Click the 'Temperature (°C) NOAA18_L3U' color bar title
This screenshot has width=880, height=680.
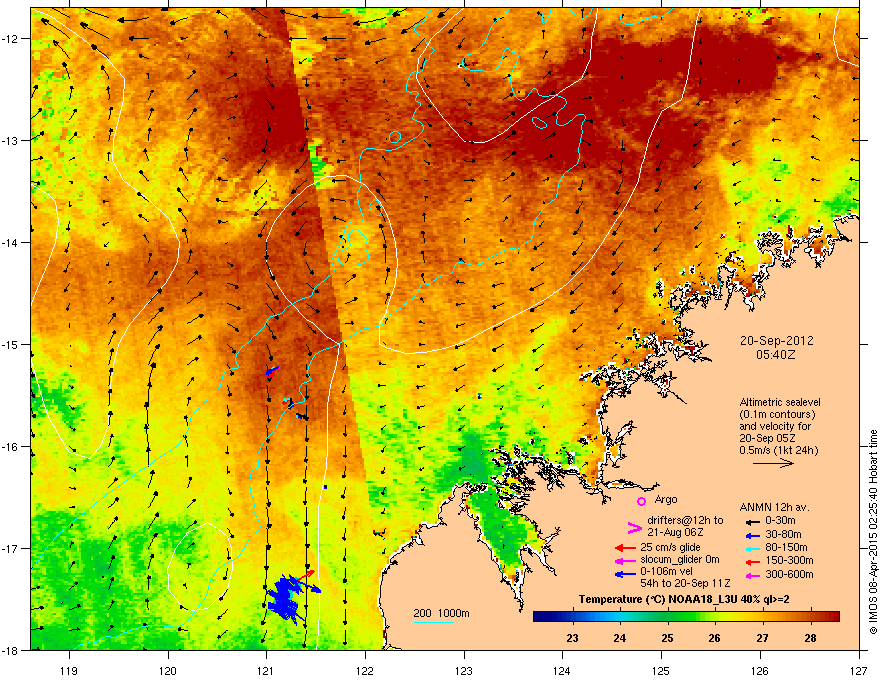click(x=656, y=600)
